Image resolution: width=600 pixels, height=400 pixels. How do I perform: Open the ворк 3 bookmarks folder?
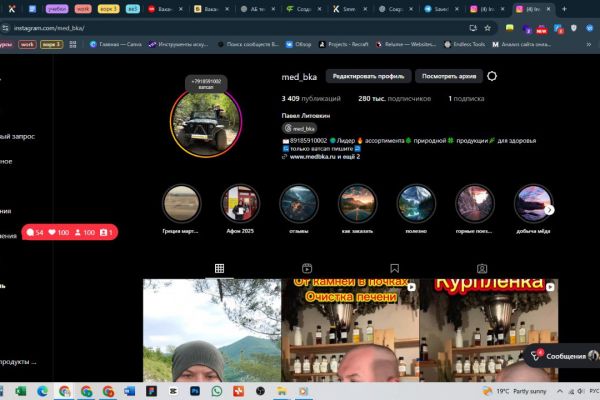click(51, 44)
